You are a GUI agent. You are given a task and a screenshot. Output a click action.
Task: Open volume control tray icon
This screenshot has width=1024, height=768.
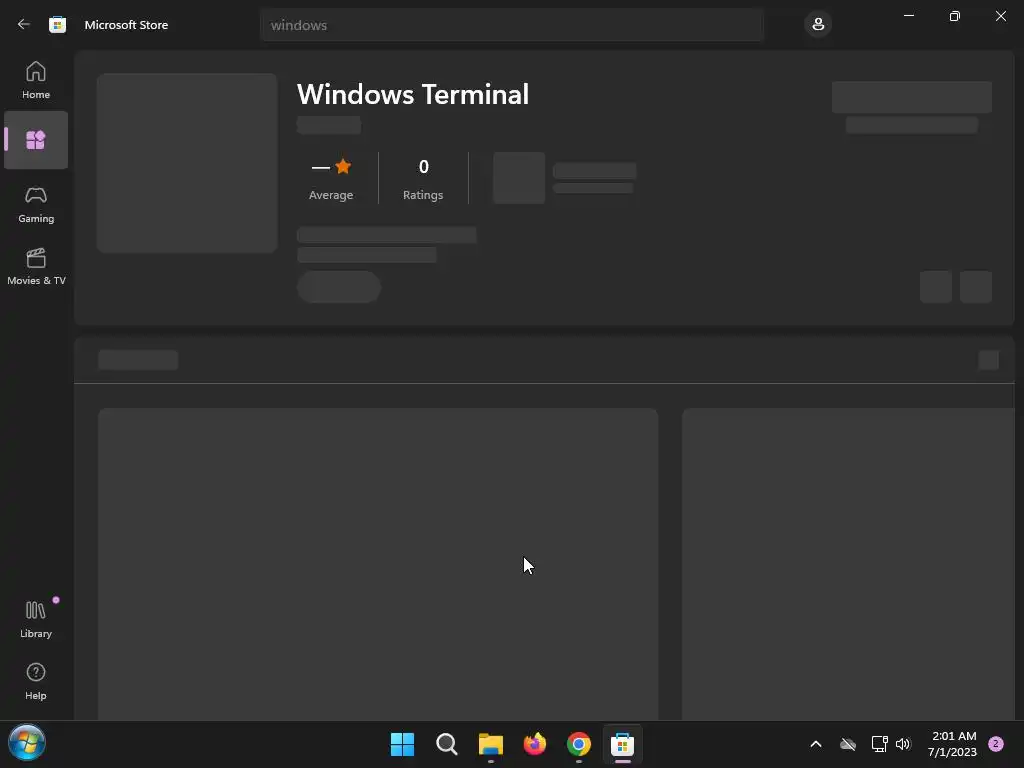pyautogui.click(x=903, y=744)
